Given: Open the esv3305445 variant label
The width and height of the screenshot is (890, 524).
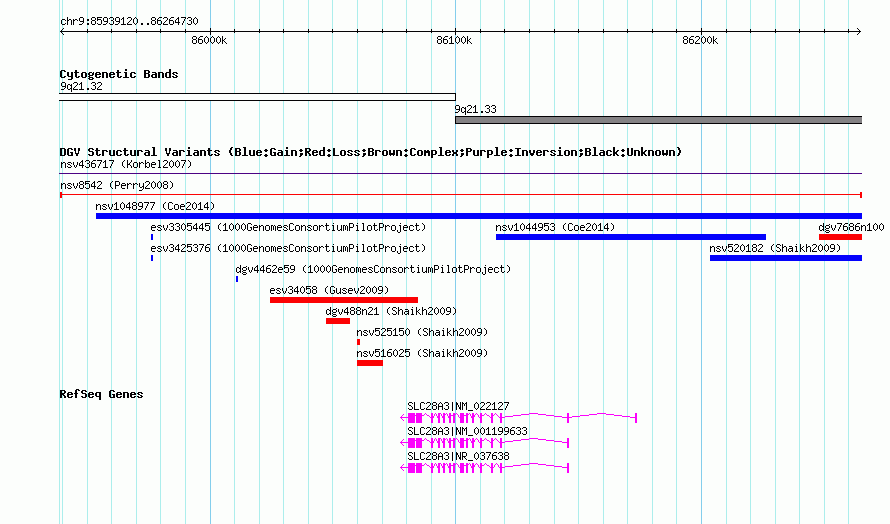Looking at the screenshot, I should [x=288, y=227].
